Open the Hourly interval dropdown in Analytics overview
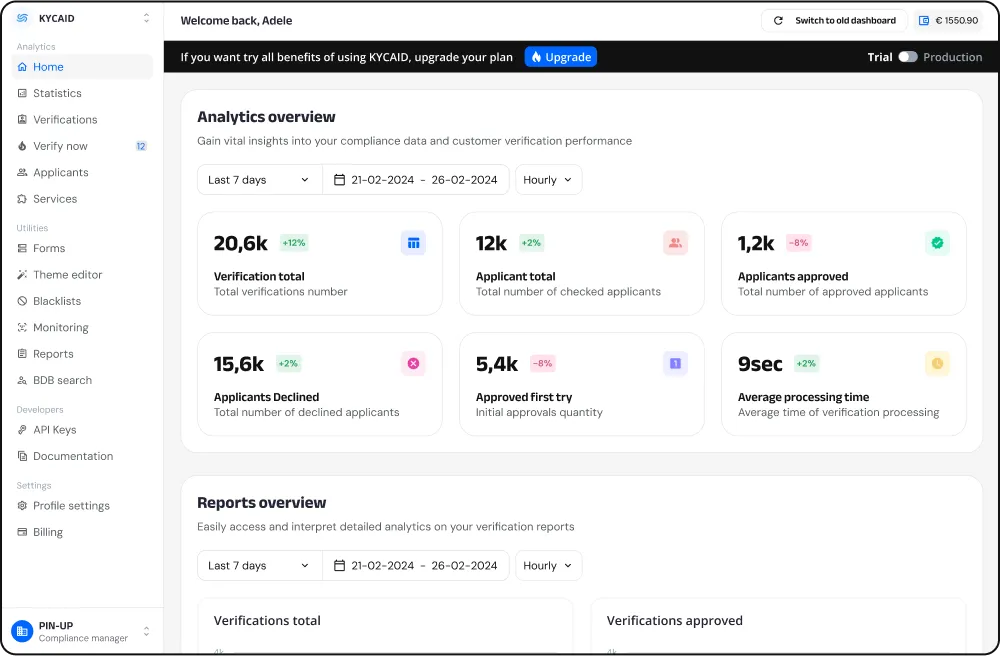This screenshot has height=656, width=1000. point(548,179)
